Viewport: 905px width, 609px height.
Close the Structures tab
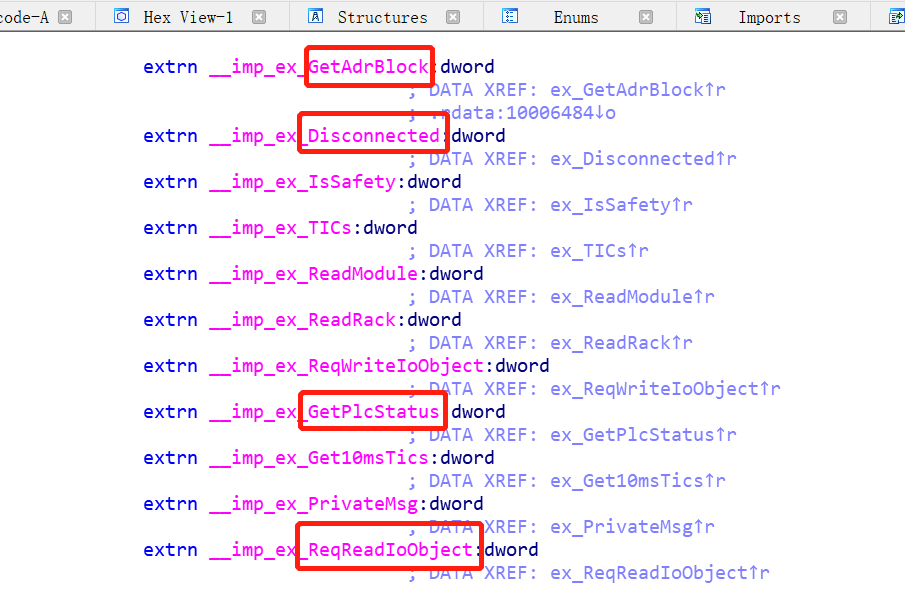click(x=453, y=17)
